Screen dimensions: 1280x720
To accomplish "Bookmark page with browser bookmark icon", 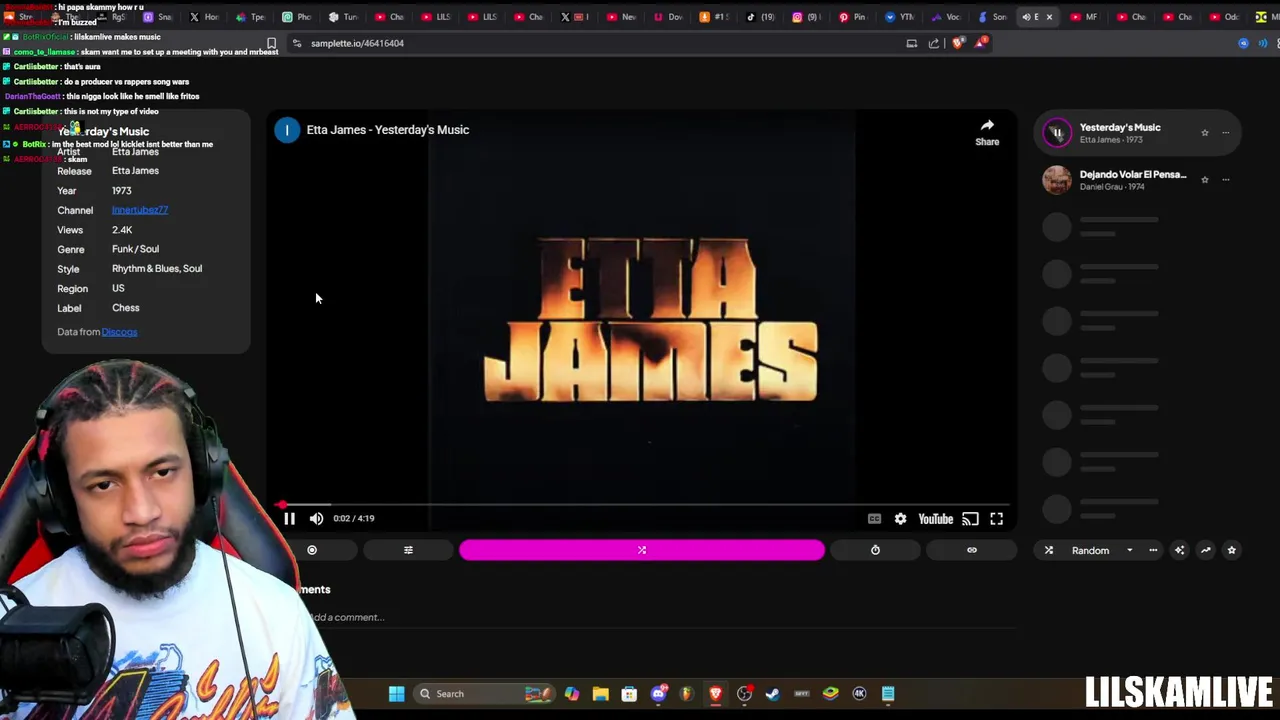I will coord(271,43).
